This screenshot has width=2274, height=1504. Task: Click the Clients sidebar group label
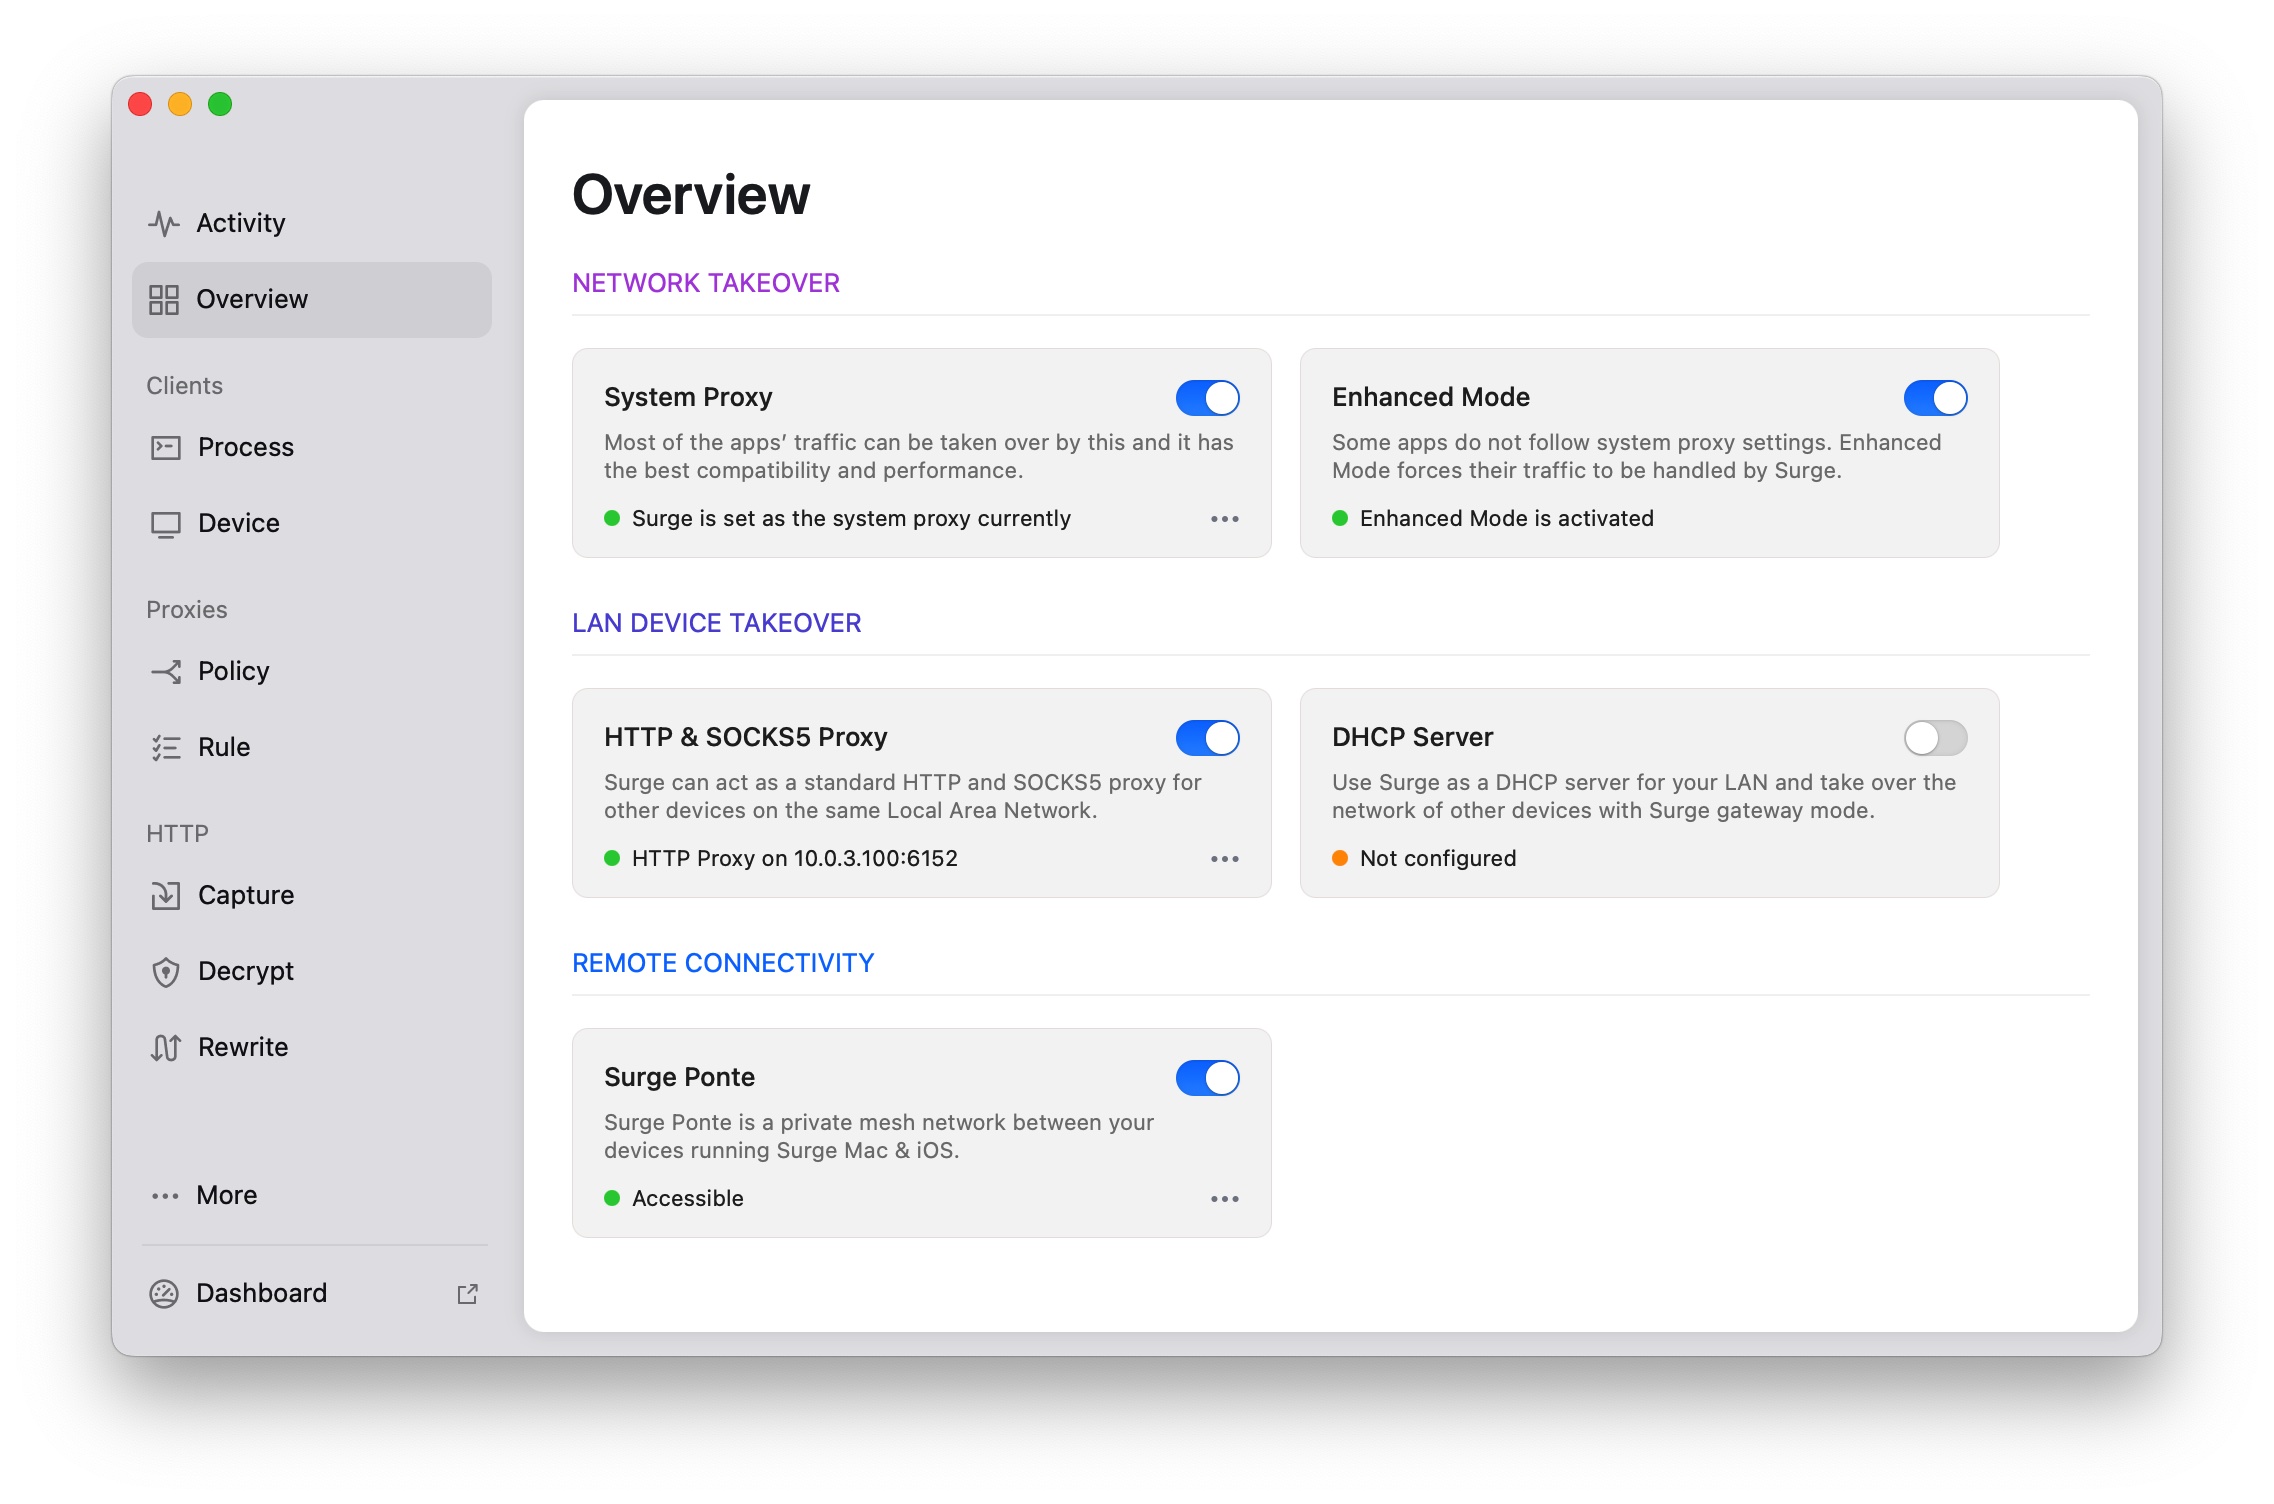[x=185, y=385]
